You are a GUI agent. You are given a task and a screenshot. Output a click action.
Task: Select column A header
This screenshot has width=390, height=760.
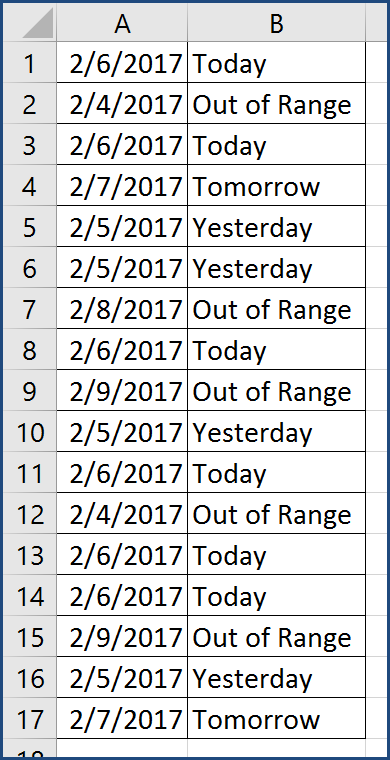(122, 22)
